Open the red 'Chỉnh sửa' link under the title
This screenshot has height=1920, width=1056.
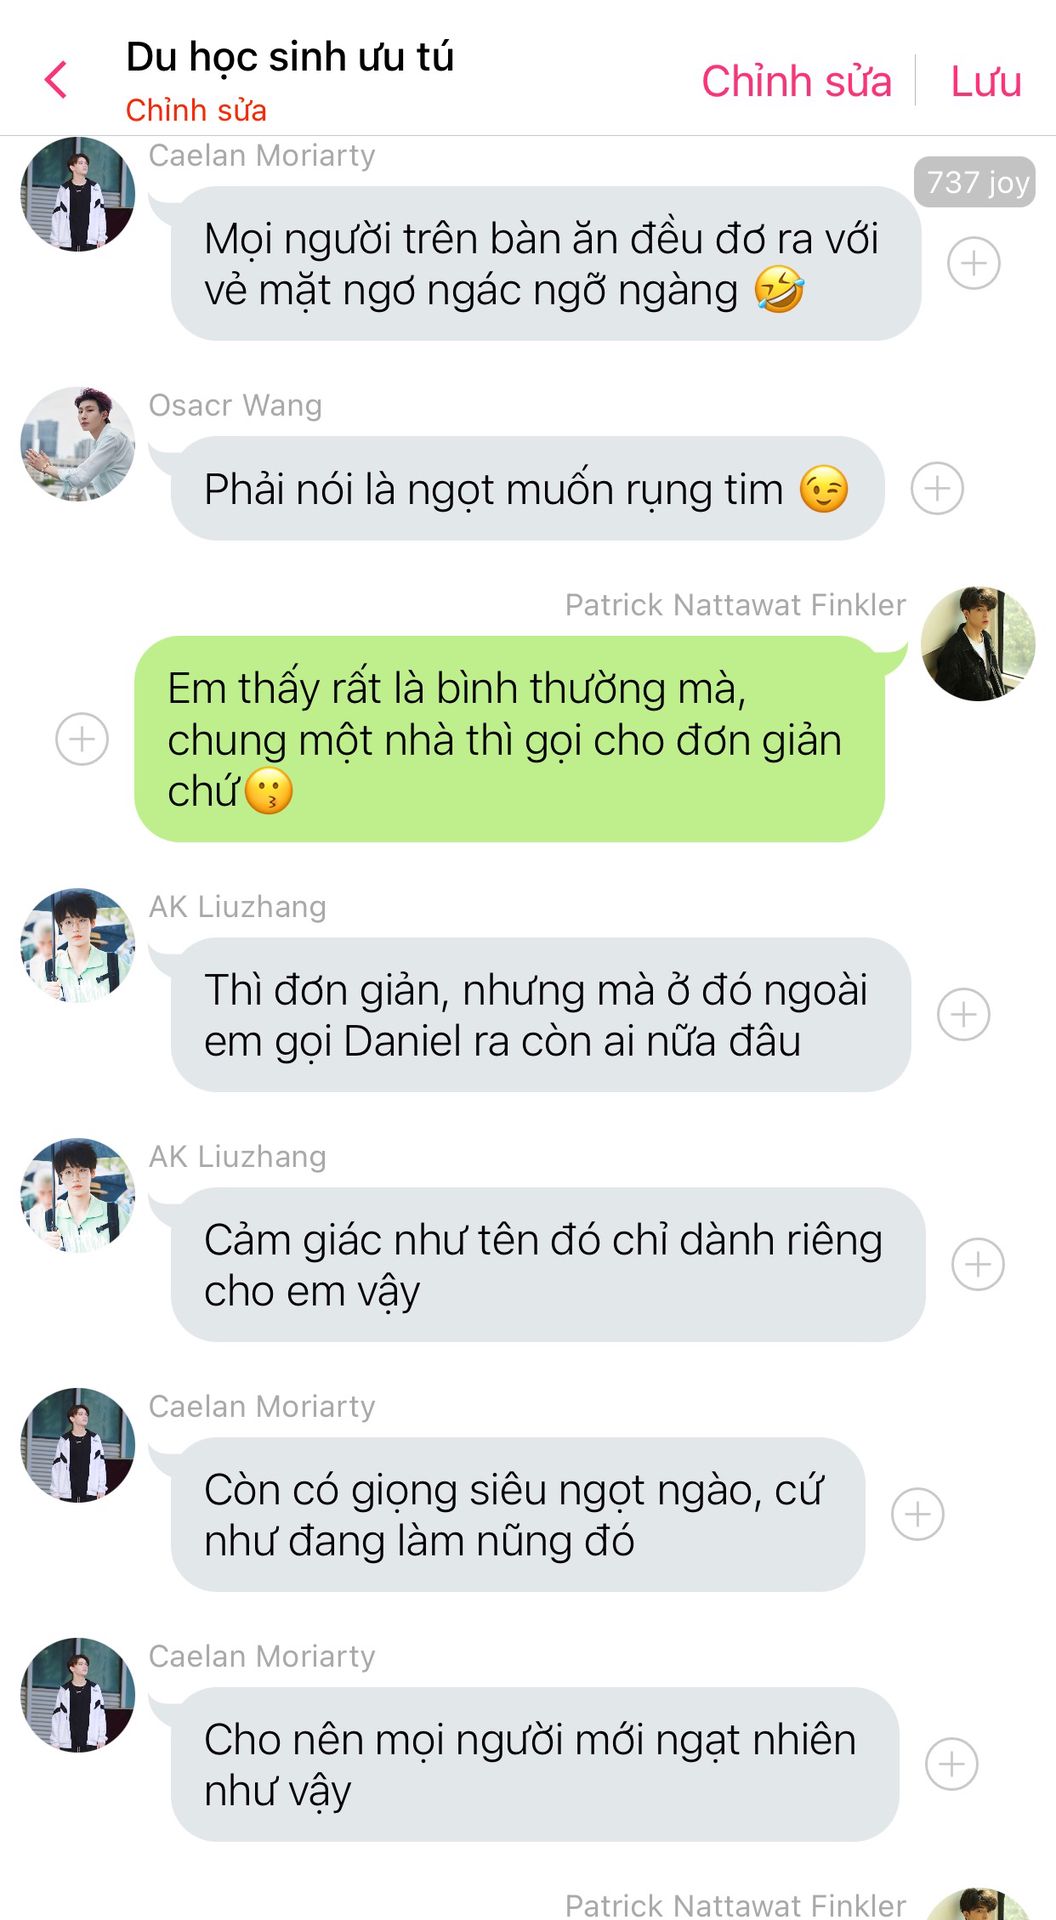coord(196,110)
